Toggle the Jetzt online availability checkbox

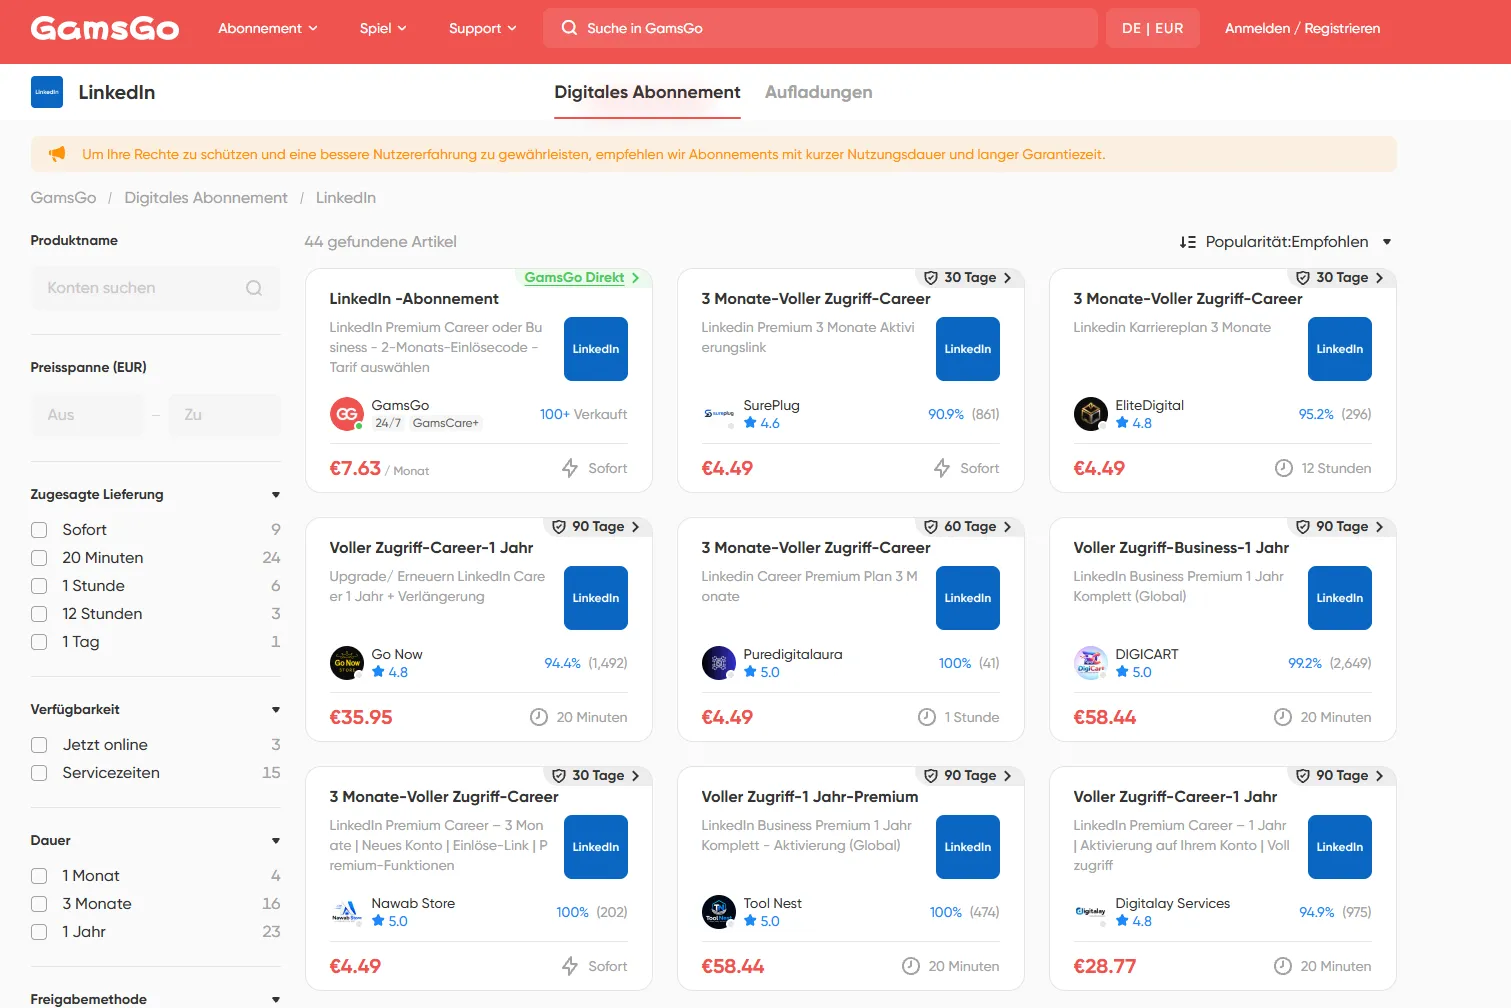(x=39, y=745)
